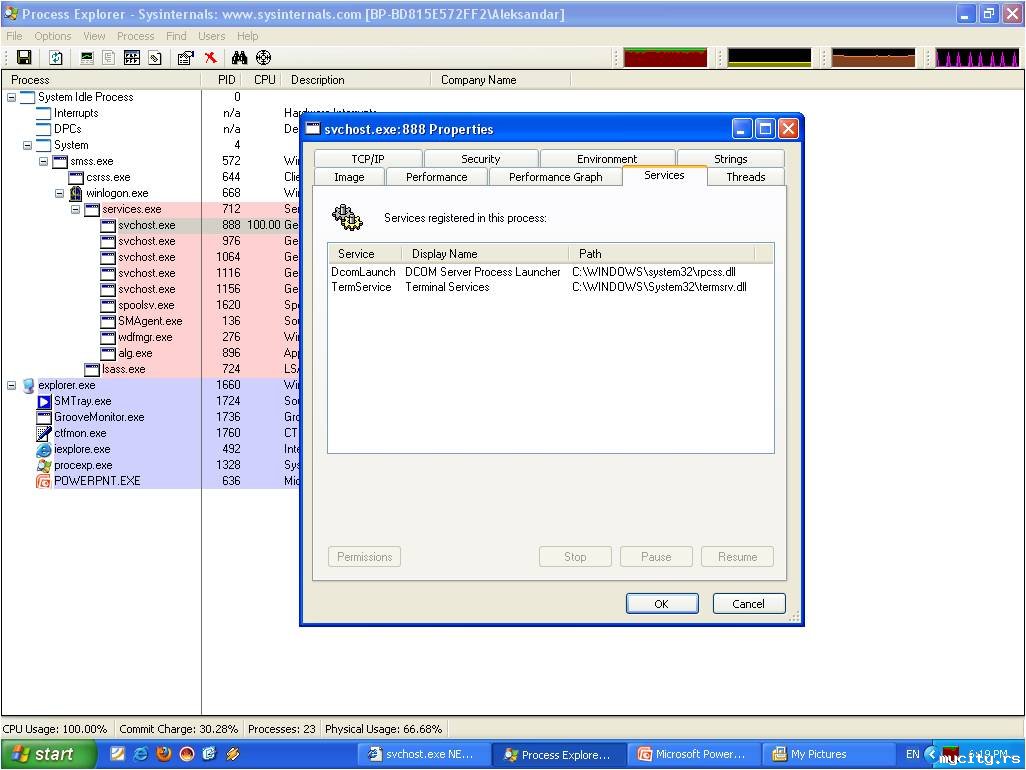Open the Process menu
The height and width of the screenshot is (770, 1026).
click(x=135, y=36)
